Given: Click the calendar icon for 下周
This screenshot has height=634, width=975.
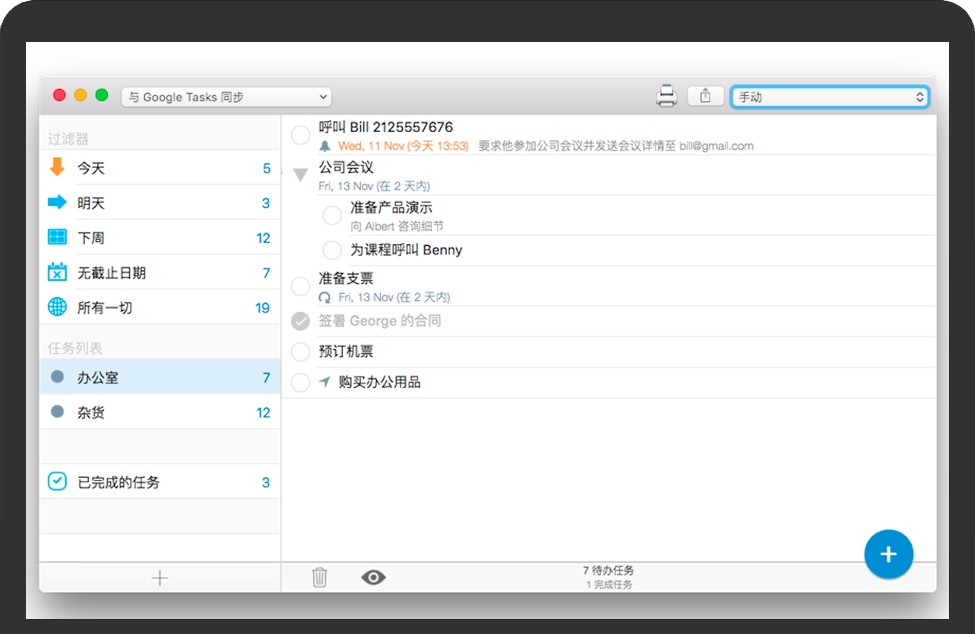Looking at the screenshot, I should 58,238.
